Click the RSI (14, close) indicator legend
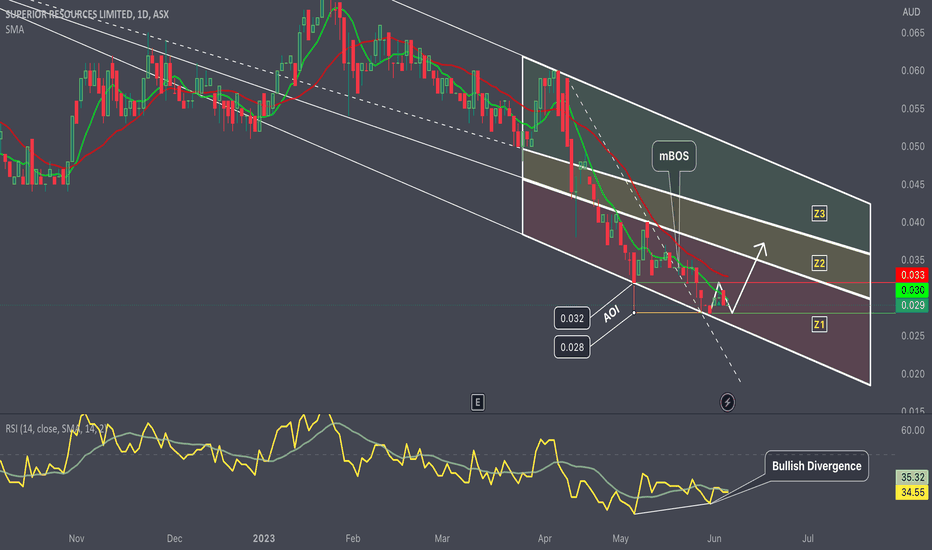Image resolution: width=932 pixels, height=550 pixels. [x=56, y=429]
